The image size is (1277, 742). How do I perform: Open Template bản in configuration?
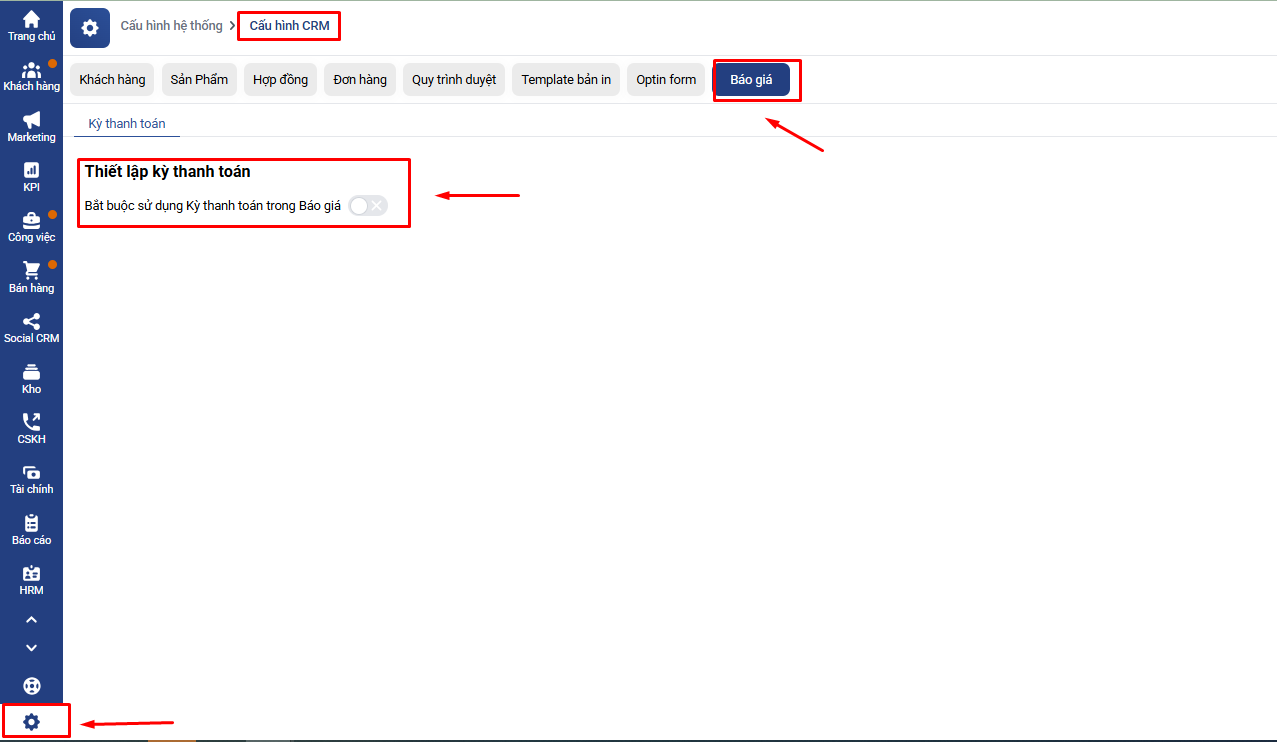click(x=565, y=80)
